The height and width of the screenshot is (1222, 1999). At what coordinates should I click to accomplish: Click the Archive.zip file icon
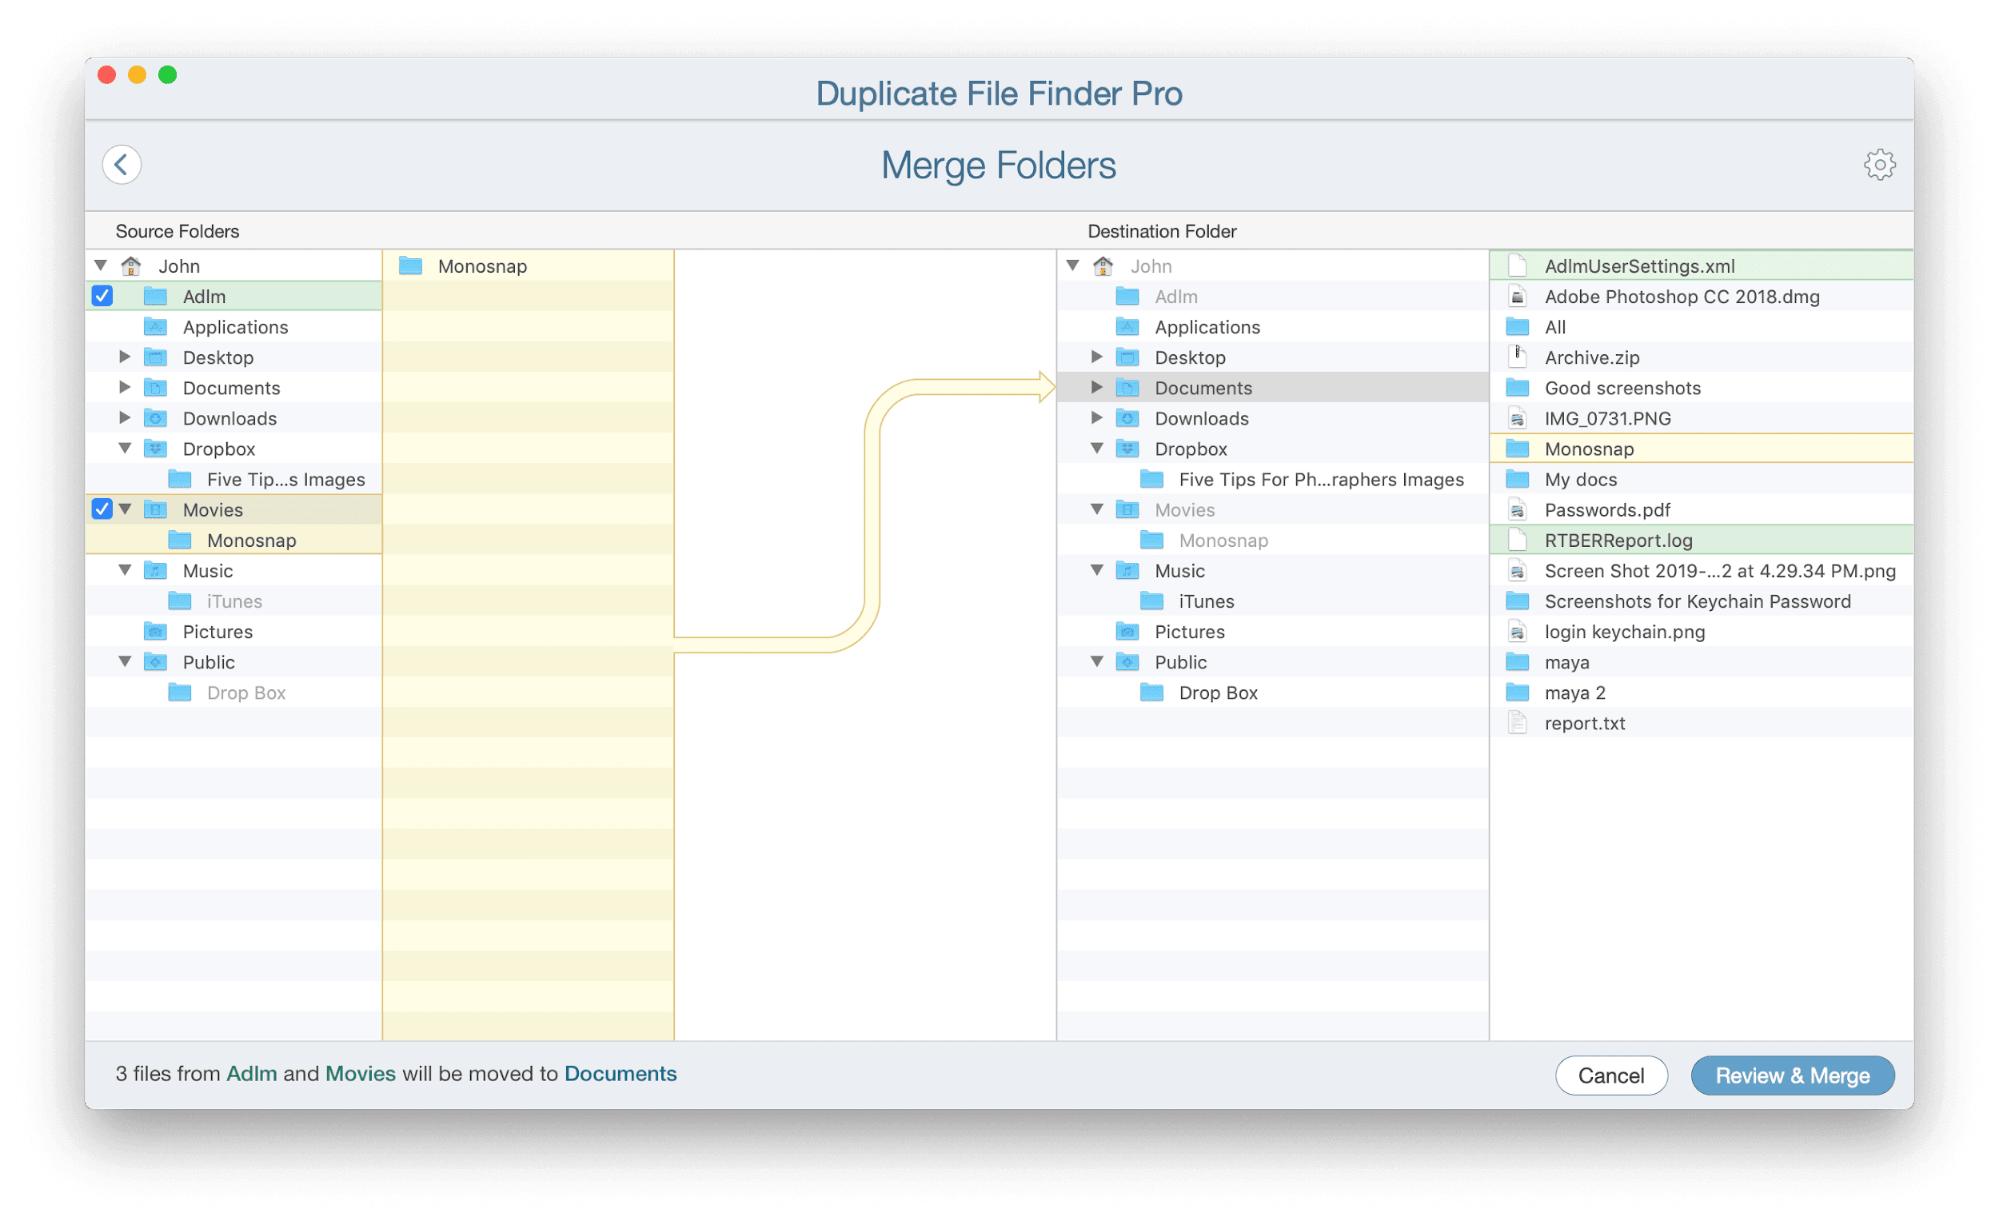[x=1517, y=357]
